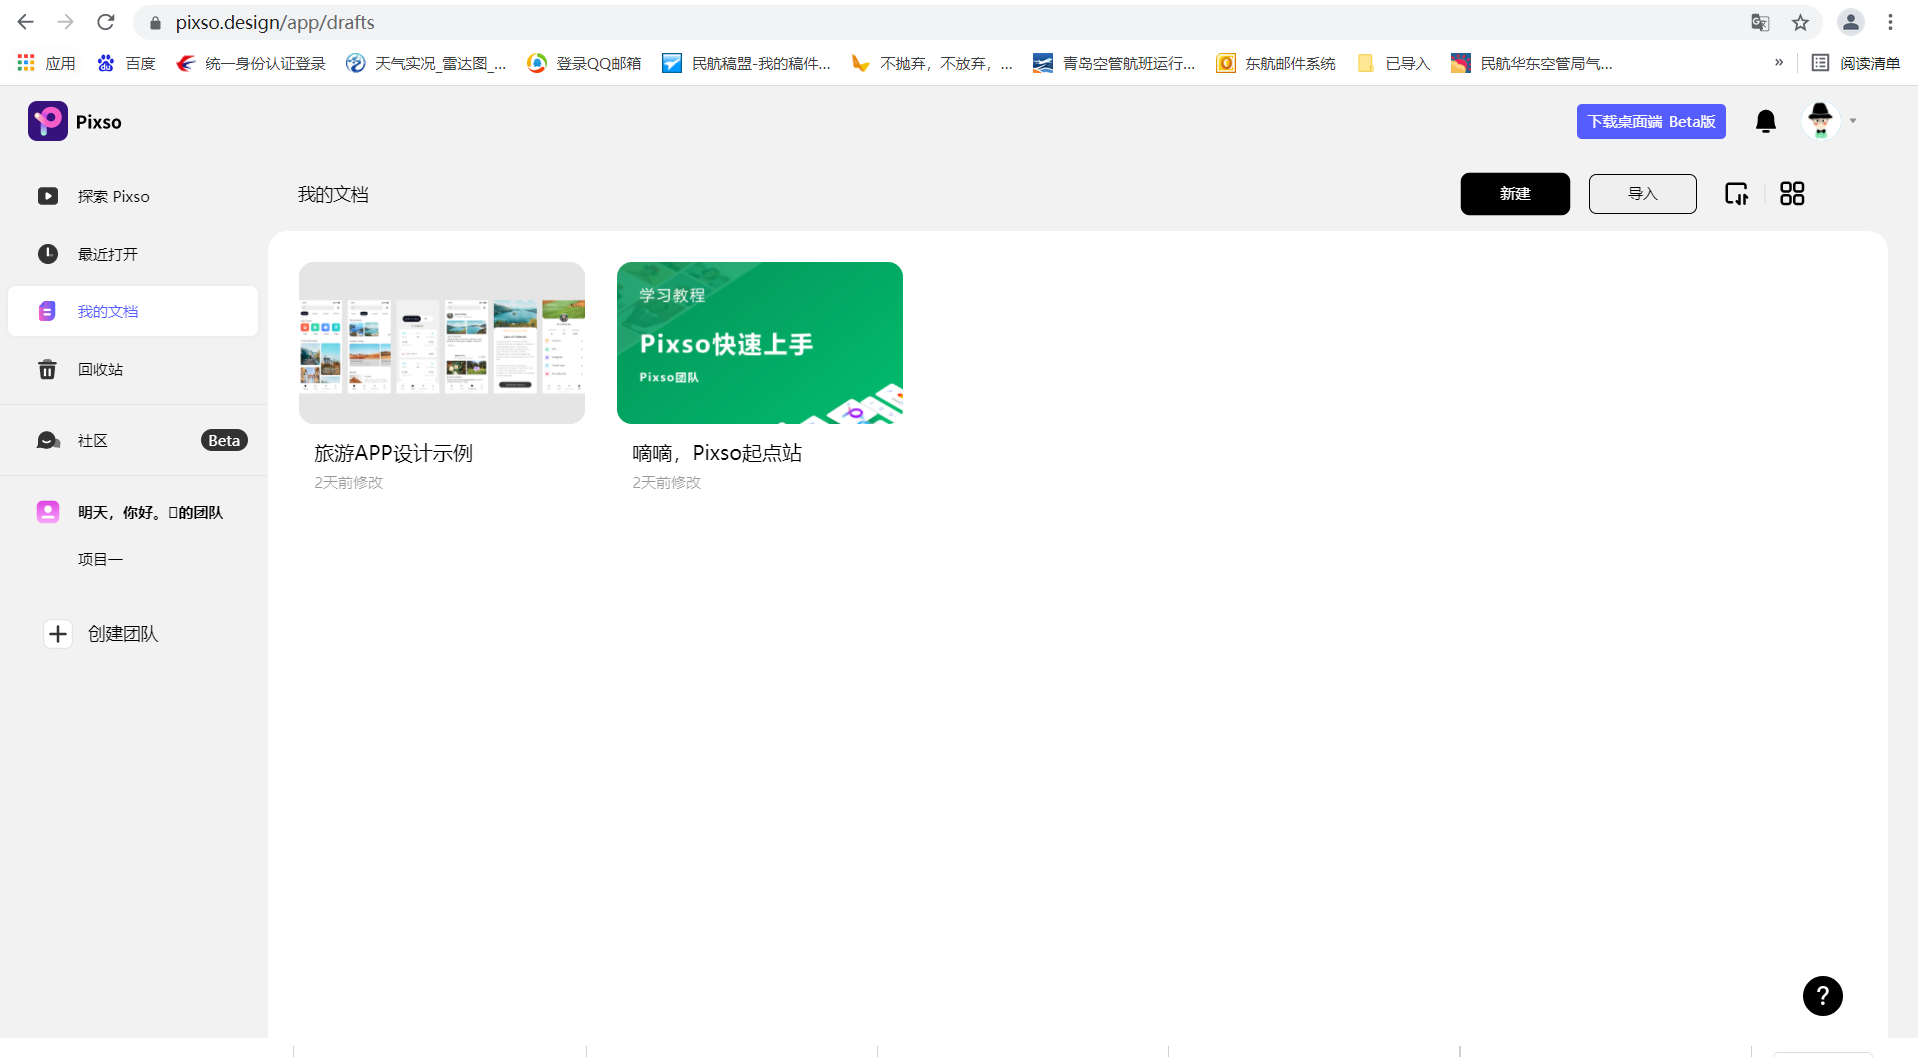Screen dimensions: 1918x1057
Task: Open 探索 Pixso in the sidebar
Action: pyautogui.click(x=133, y=196)
